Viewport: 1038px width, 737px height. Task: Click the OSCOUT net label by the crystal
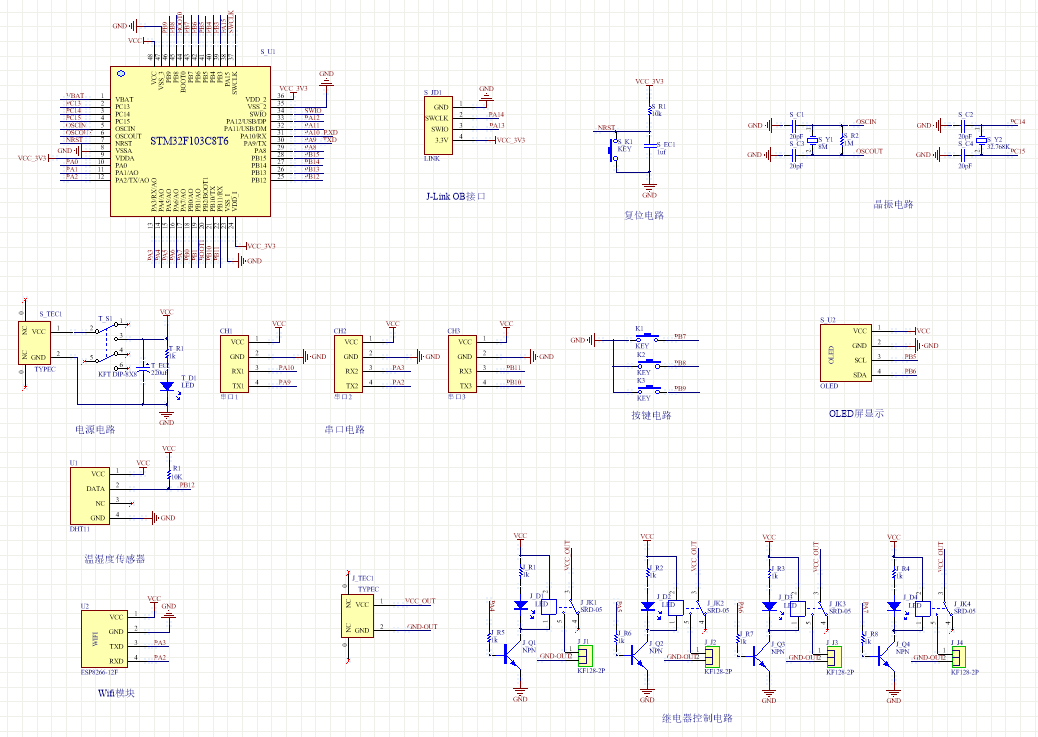coord(869,151)
